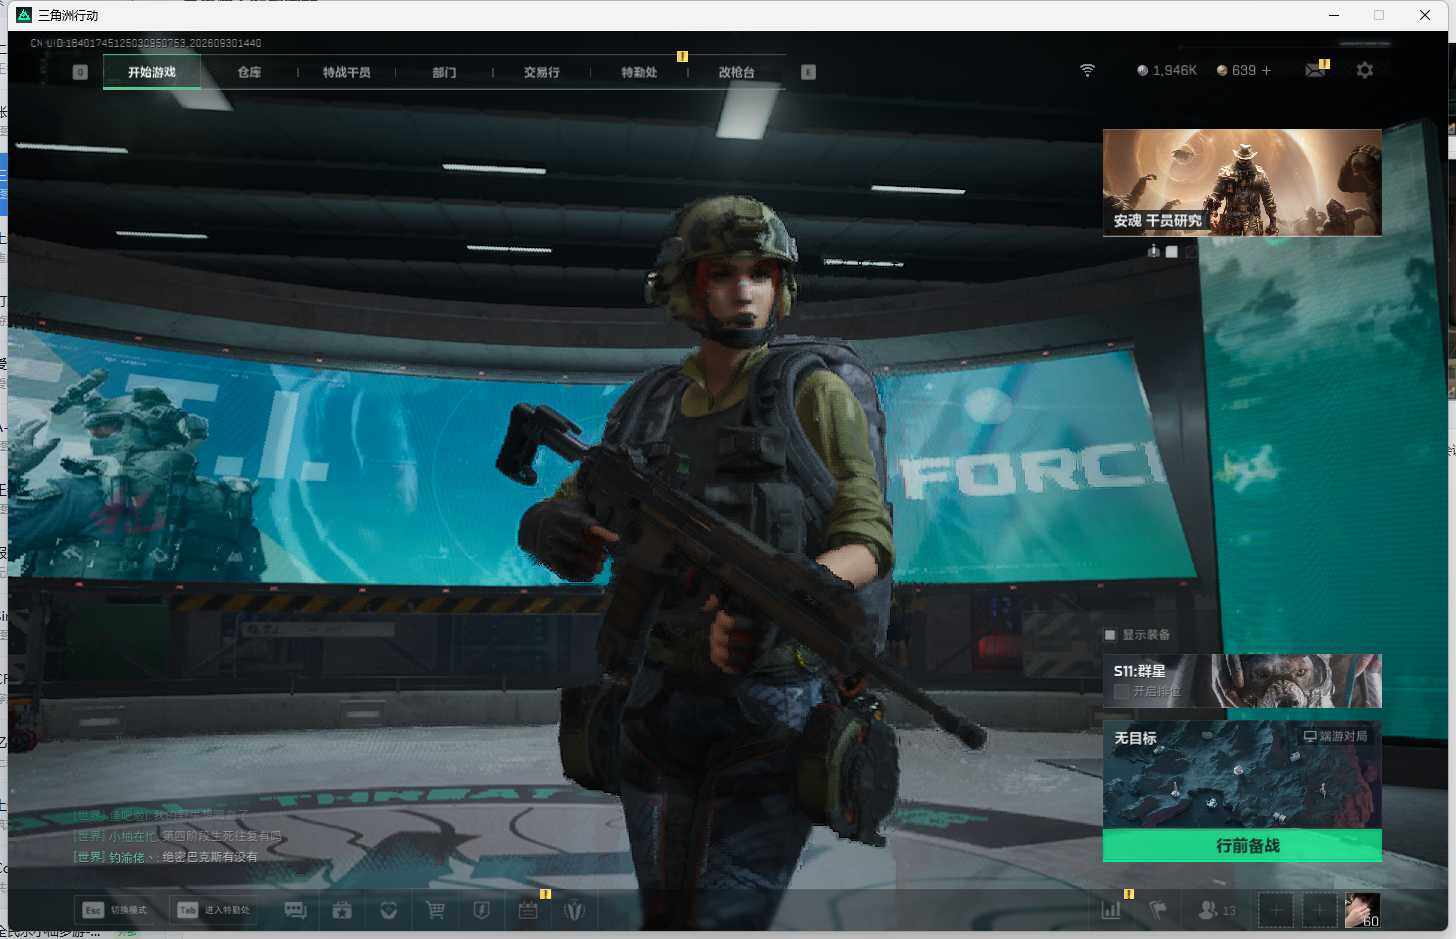
Task: Click the flag icon in bottom bar
Action: [1158, 910]
